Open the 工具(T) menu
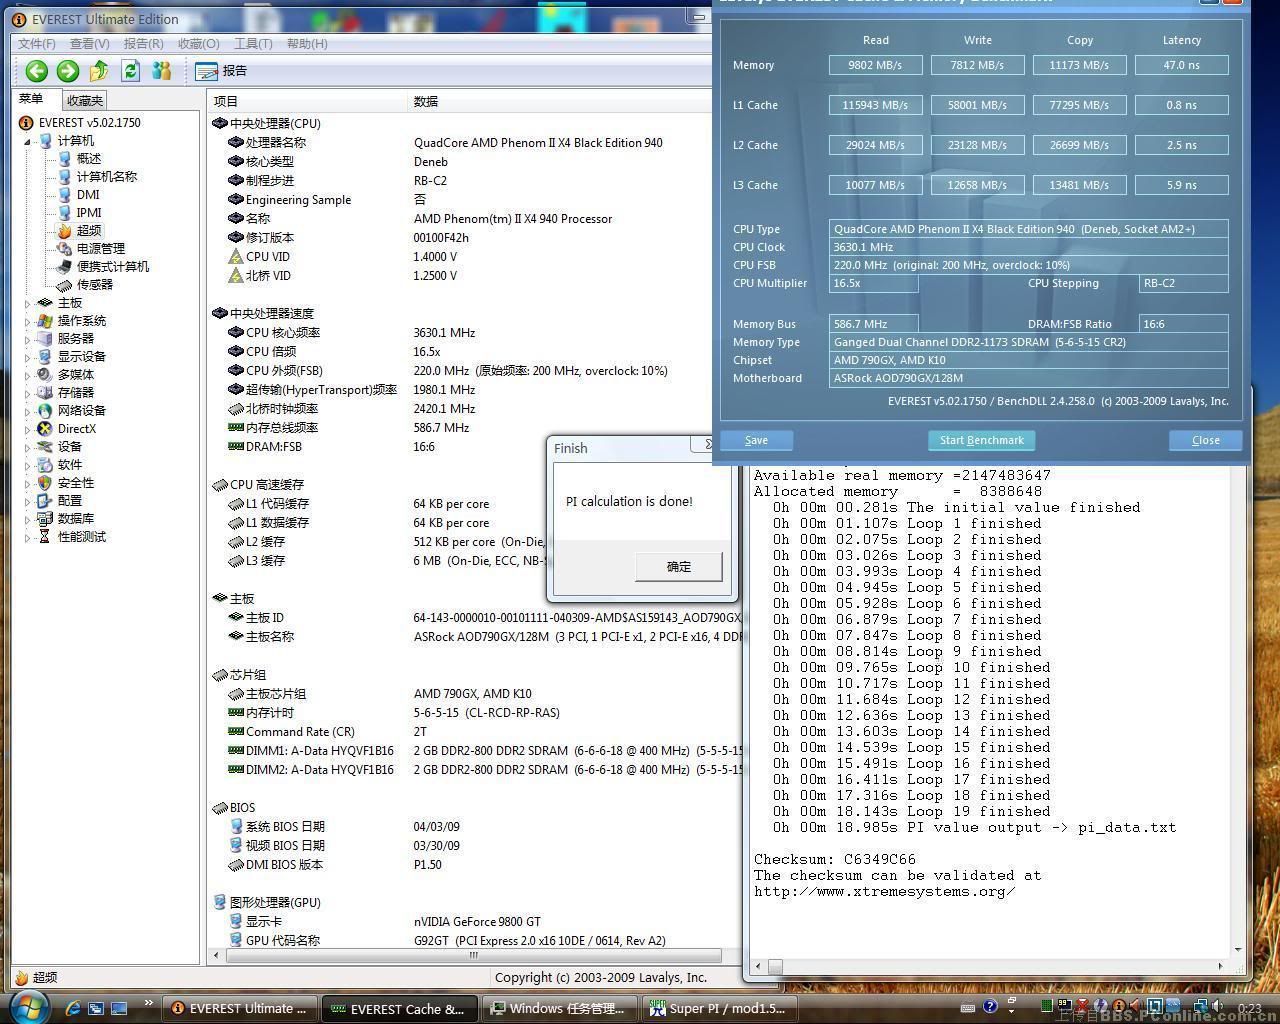 252,43
